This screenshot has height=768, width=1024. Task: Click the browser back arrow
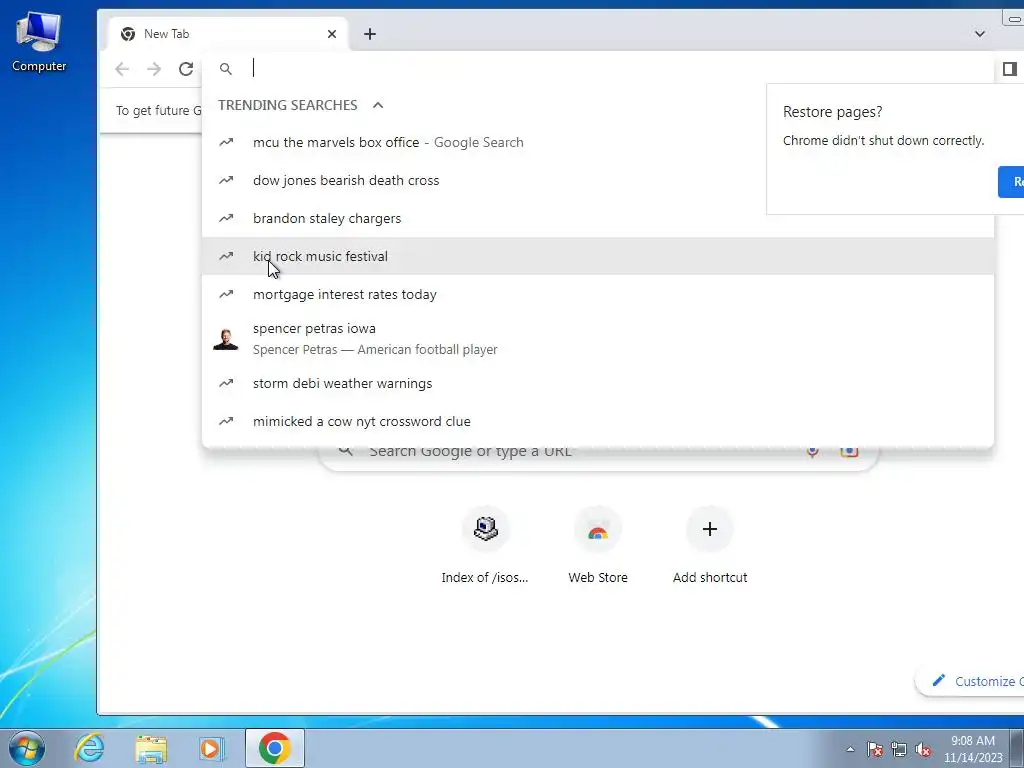click(x=122, y=69)
